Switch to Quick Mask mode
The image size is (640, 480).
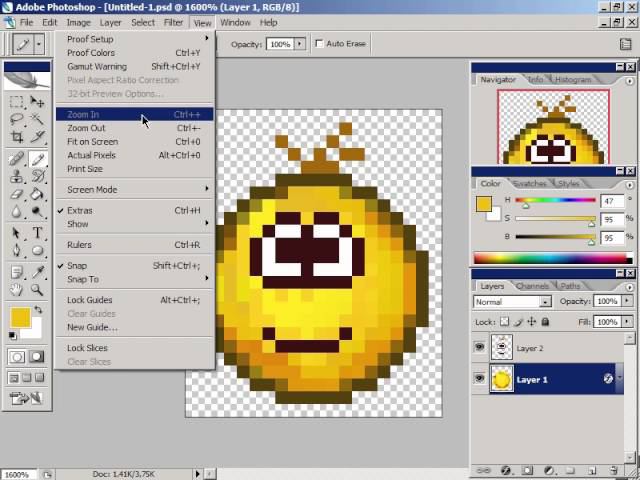click(x=37, y=357)
